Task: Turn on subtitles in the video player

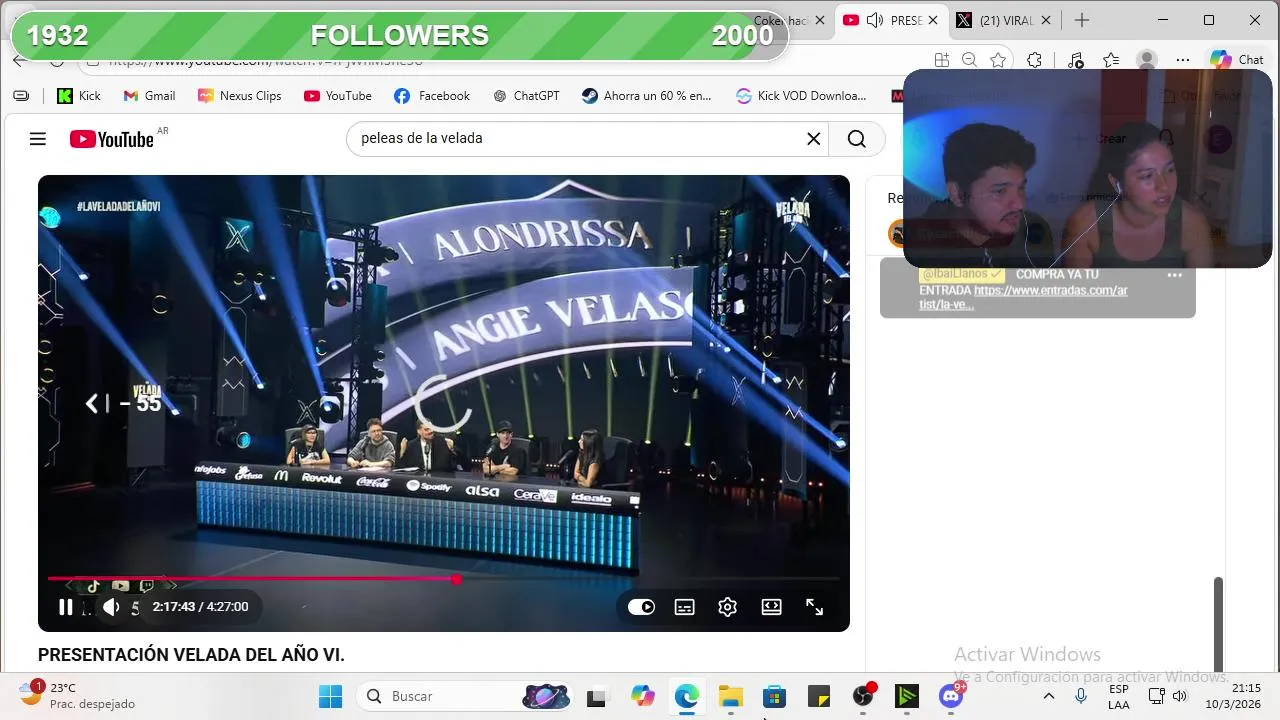Action: tap(685, 607)
